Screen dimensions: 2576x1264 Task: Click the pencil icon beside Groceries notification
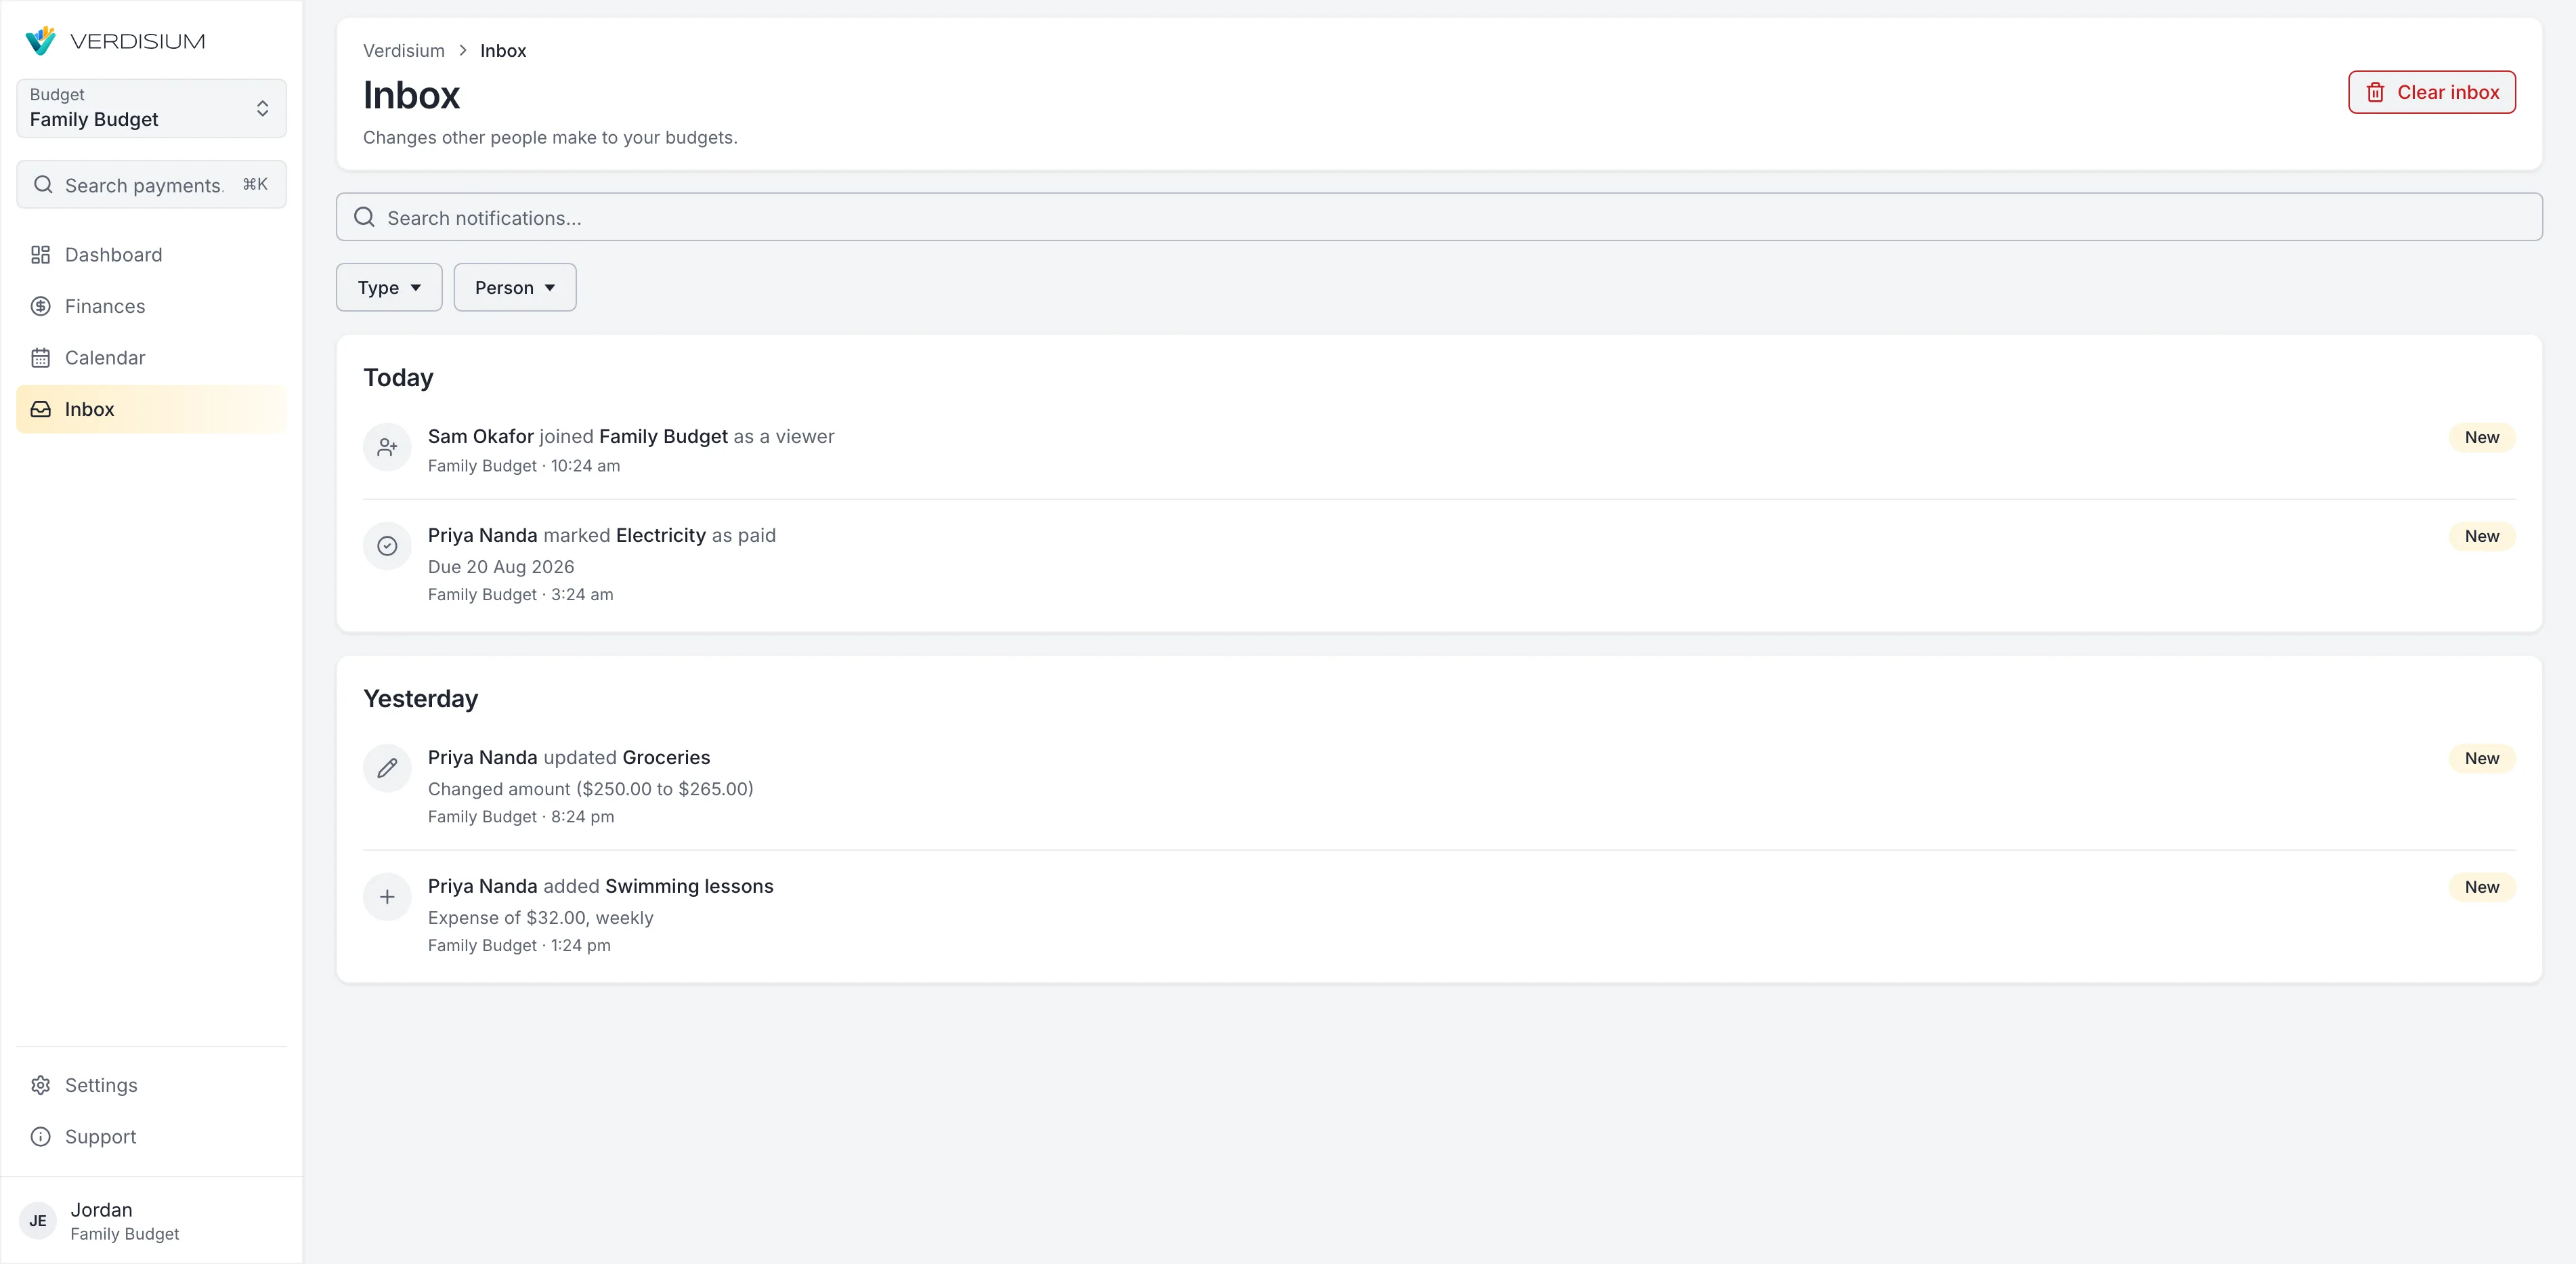[x=387, y=768]
